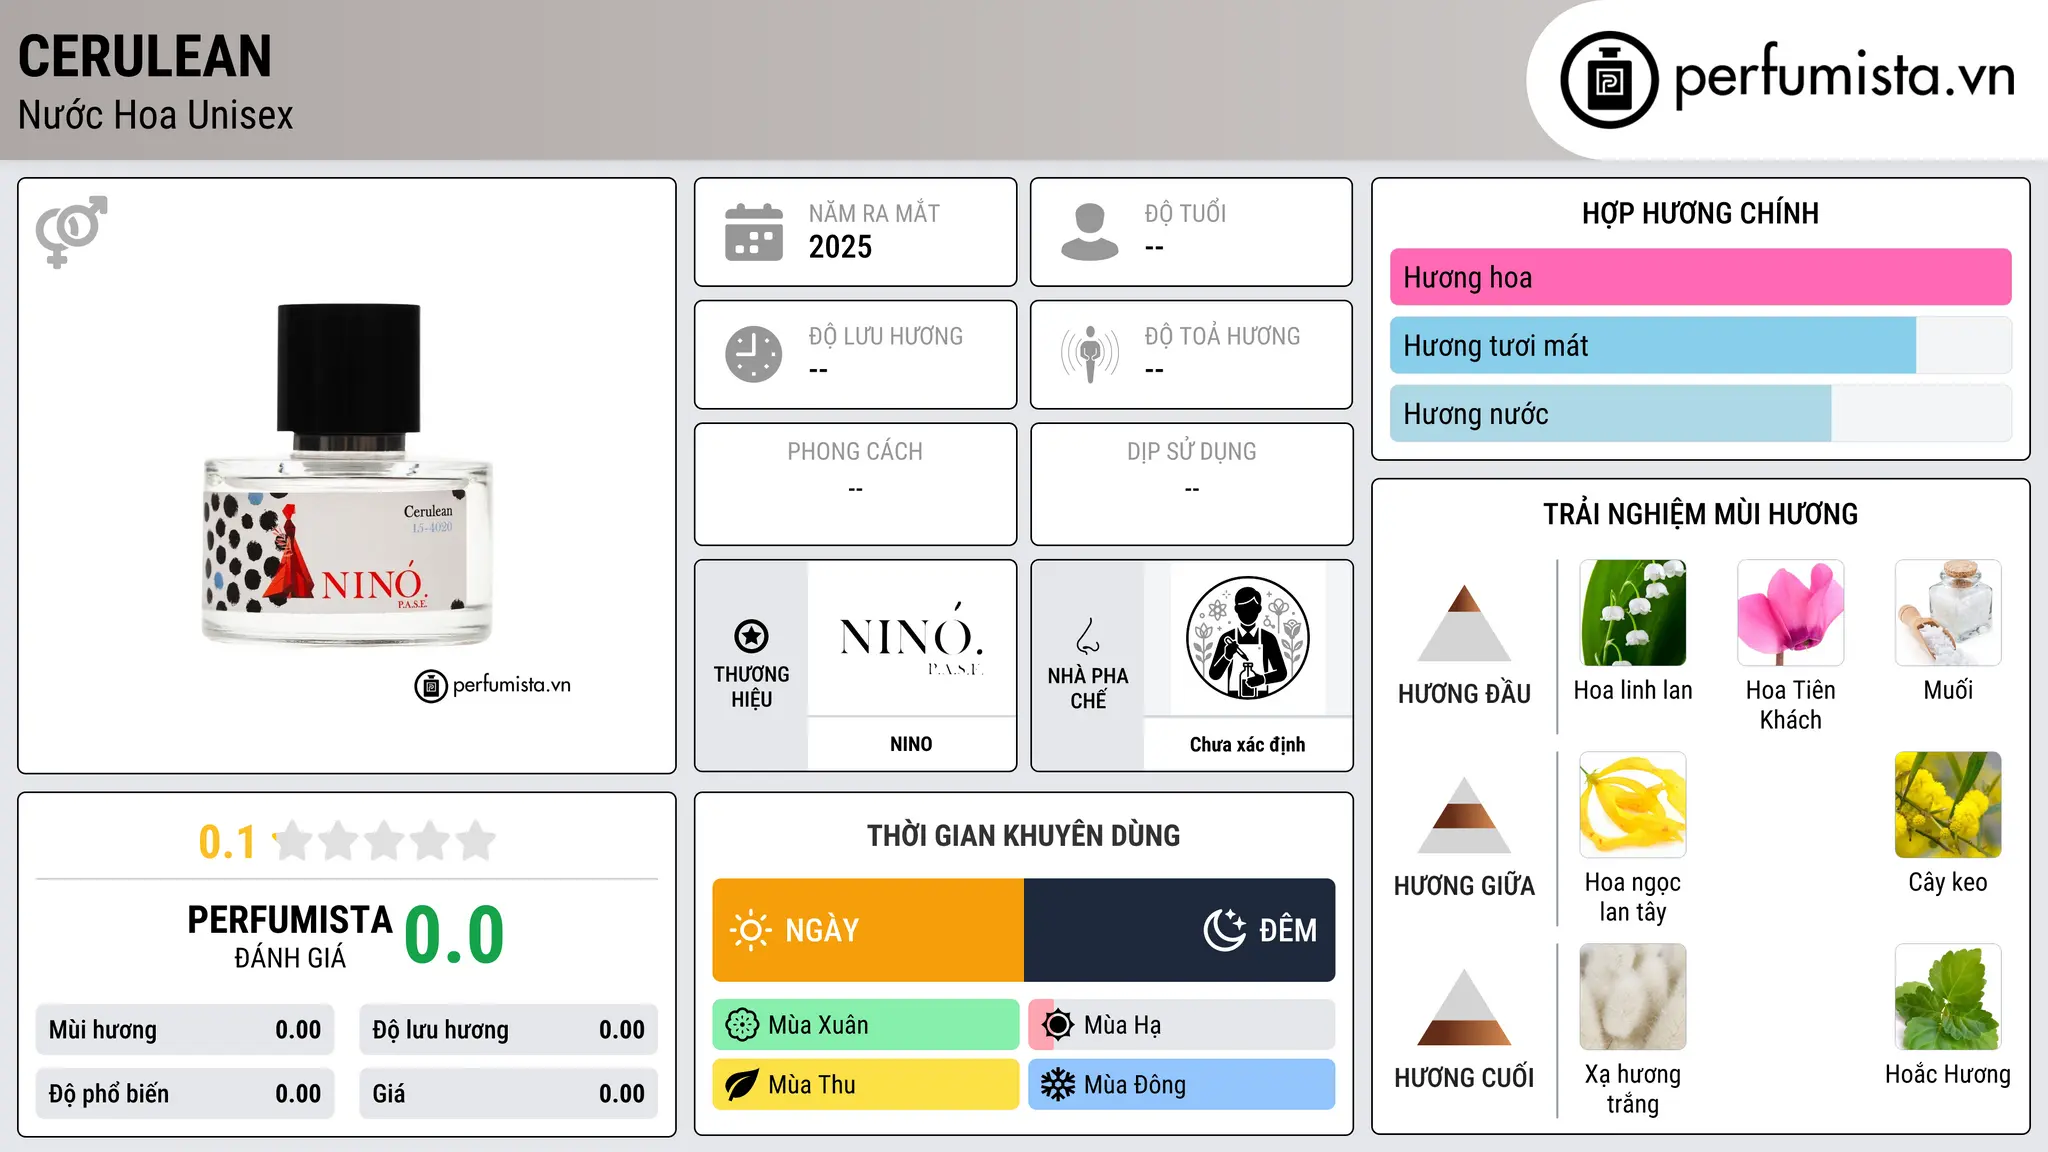Click the HỢP HƯƠNG CHÍNH heading
This screenshot has width=2048, height=1152.
(x=1700, y=213)
